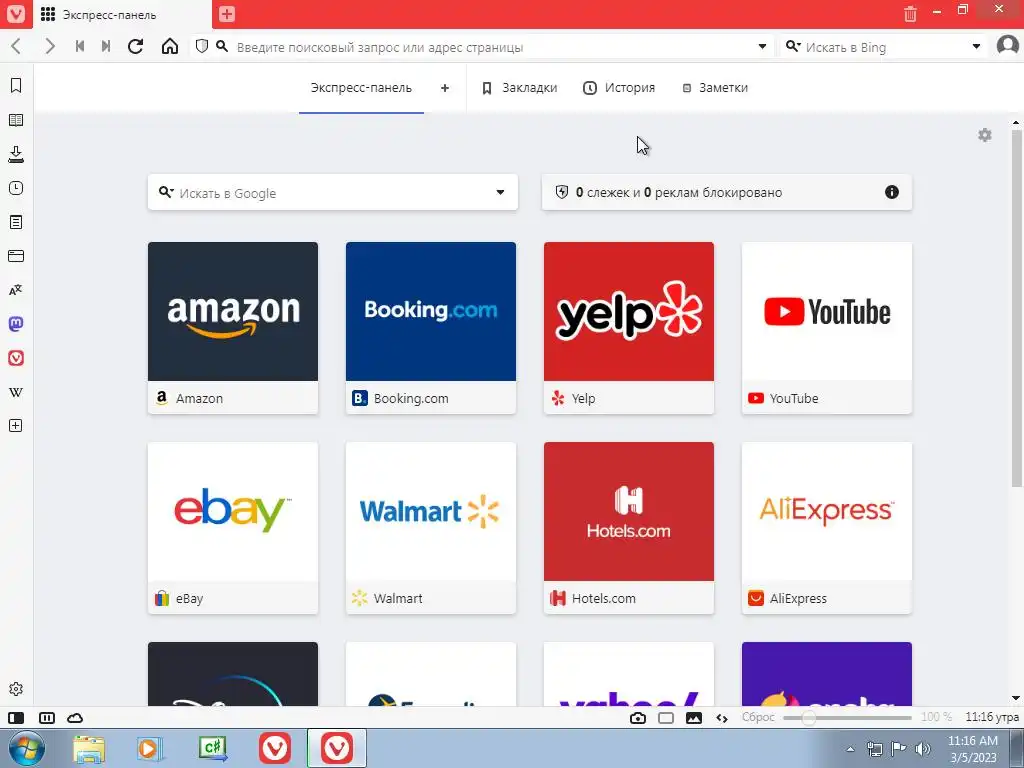This screenshot has height=768, width=1024.
Task: Open the Window sidebar panel
Action: (16, 256)
